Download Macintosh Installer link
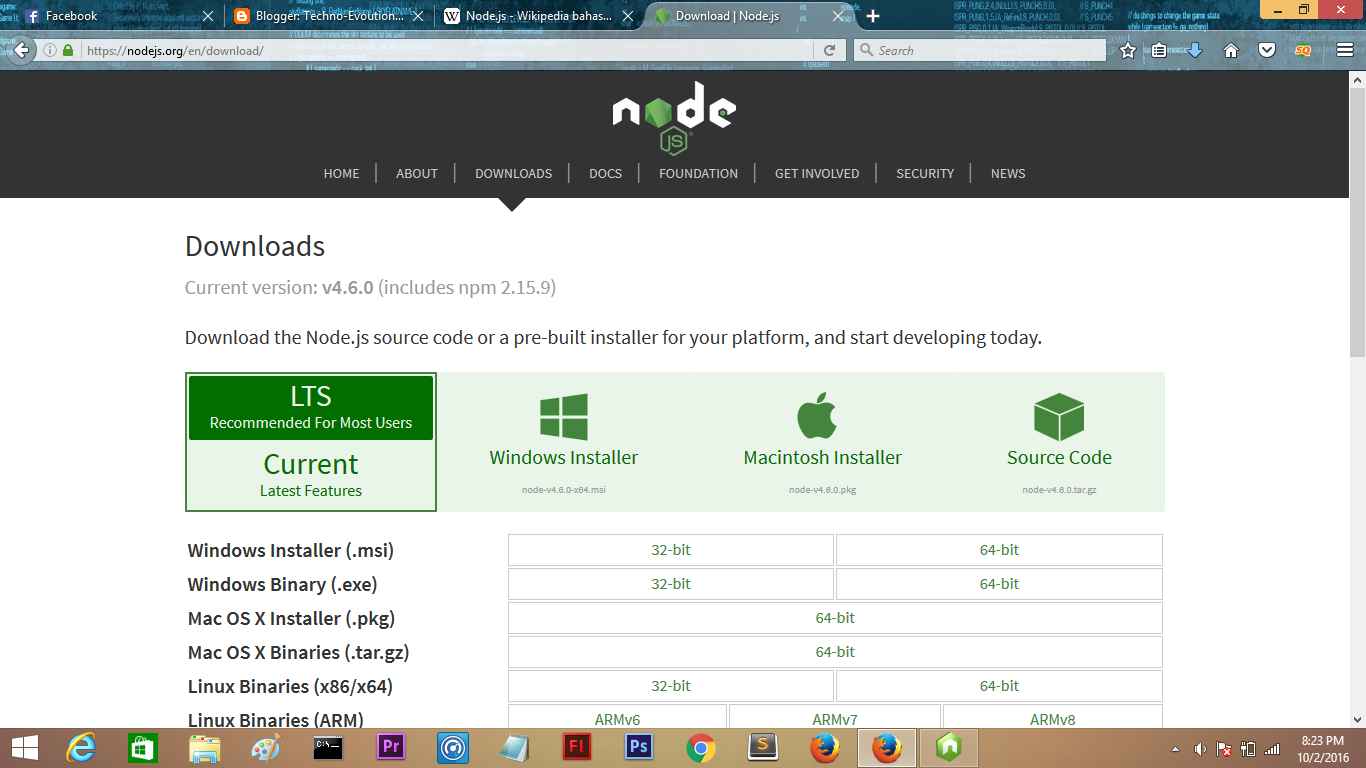This screenshot has width=1366, height=768. (x=822, y=442)
